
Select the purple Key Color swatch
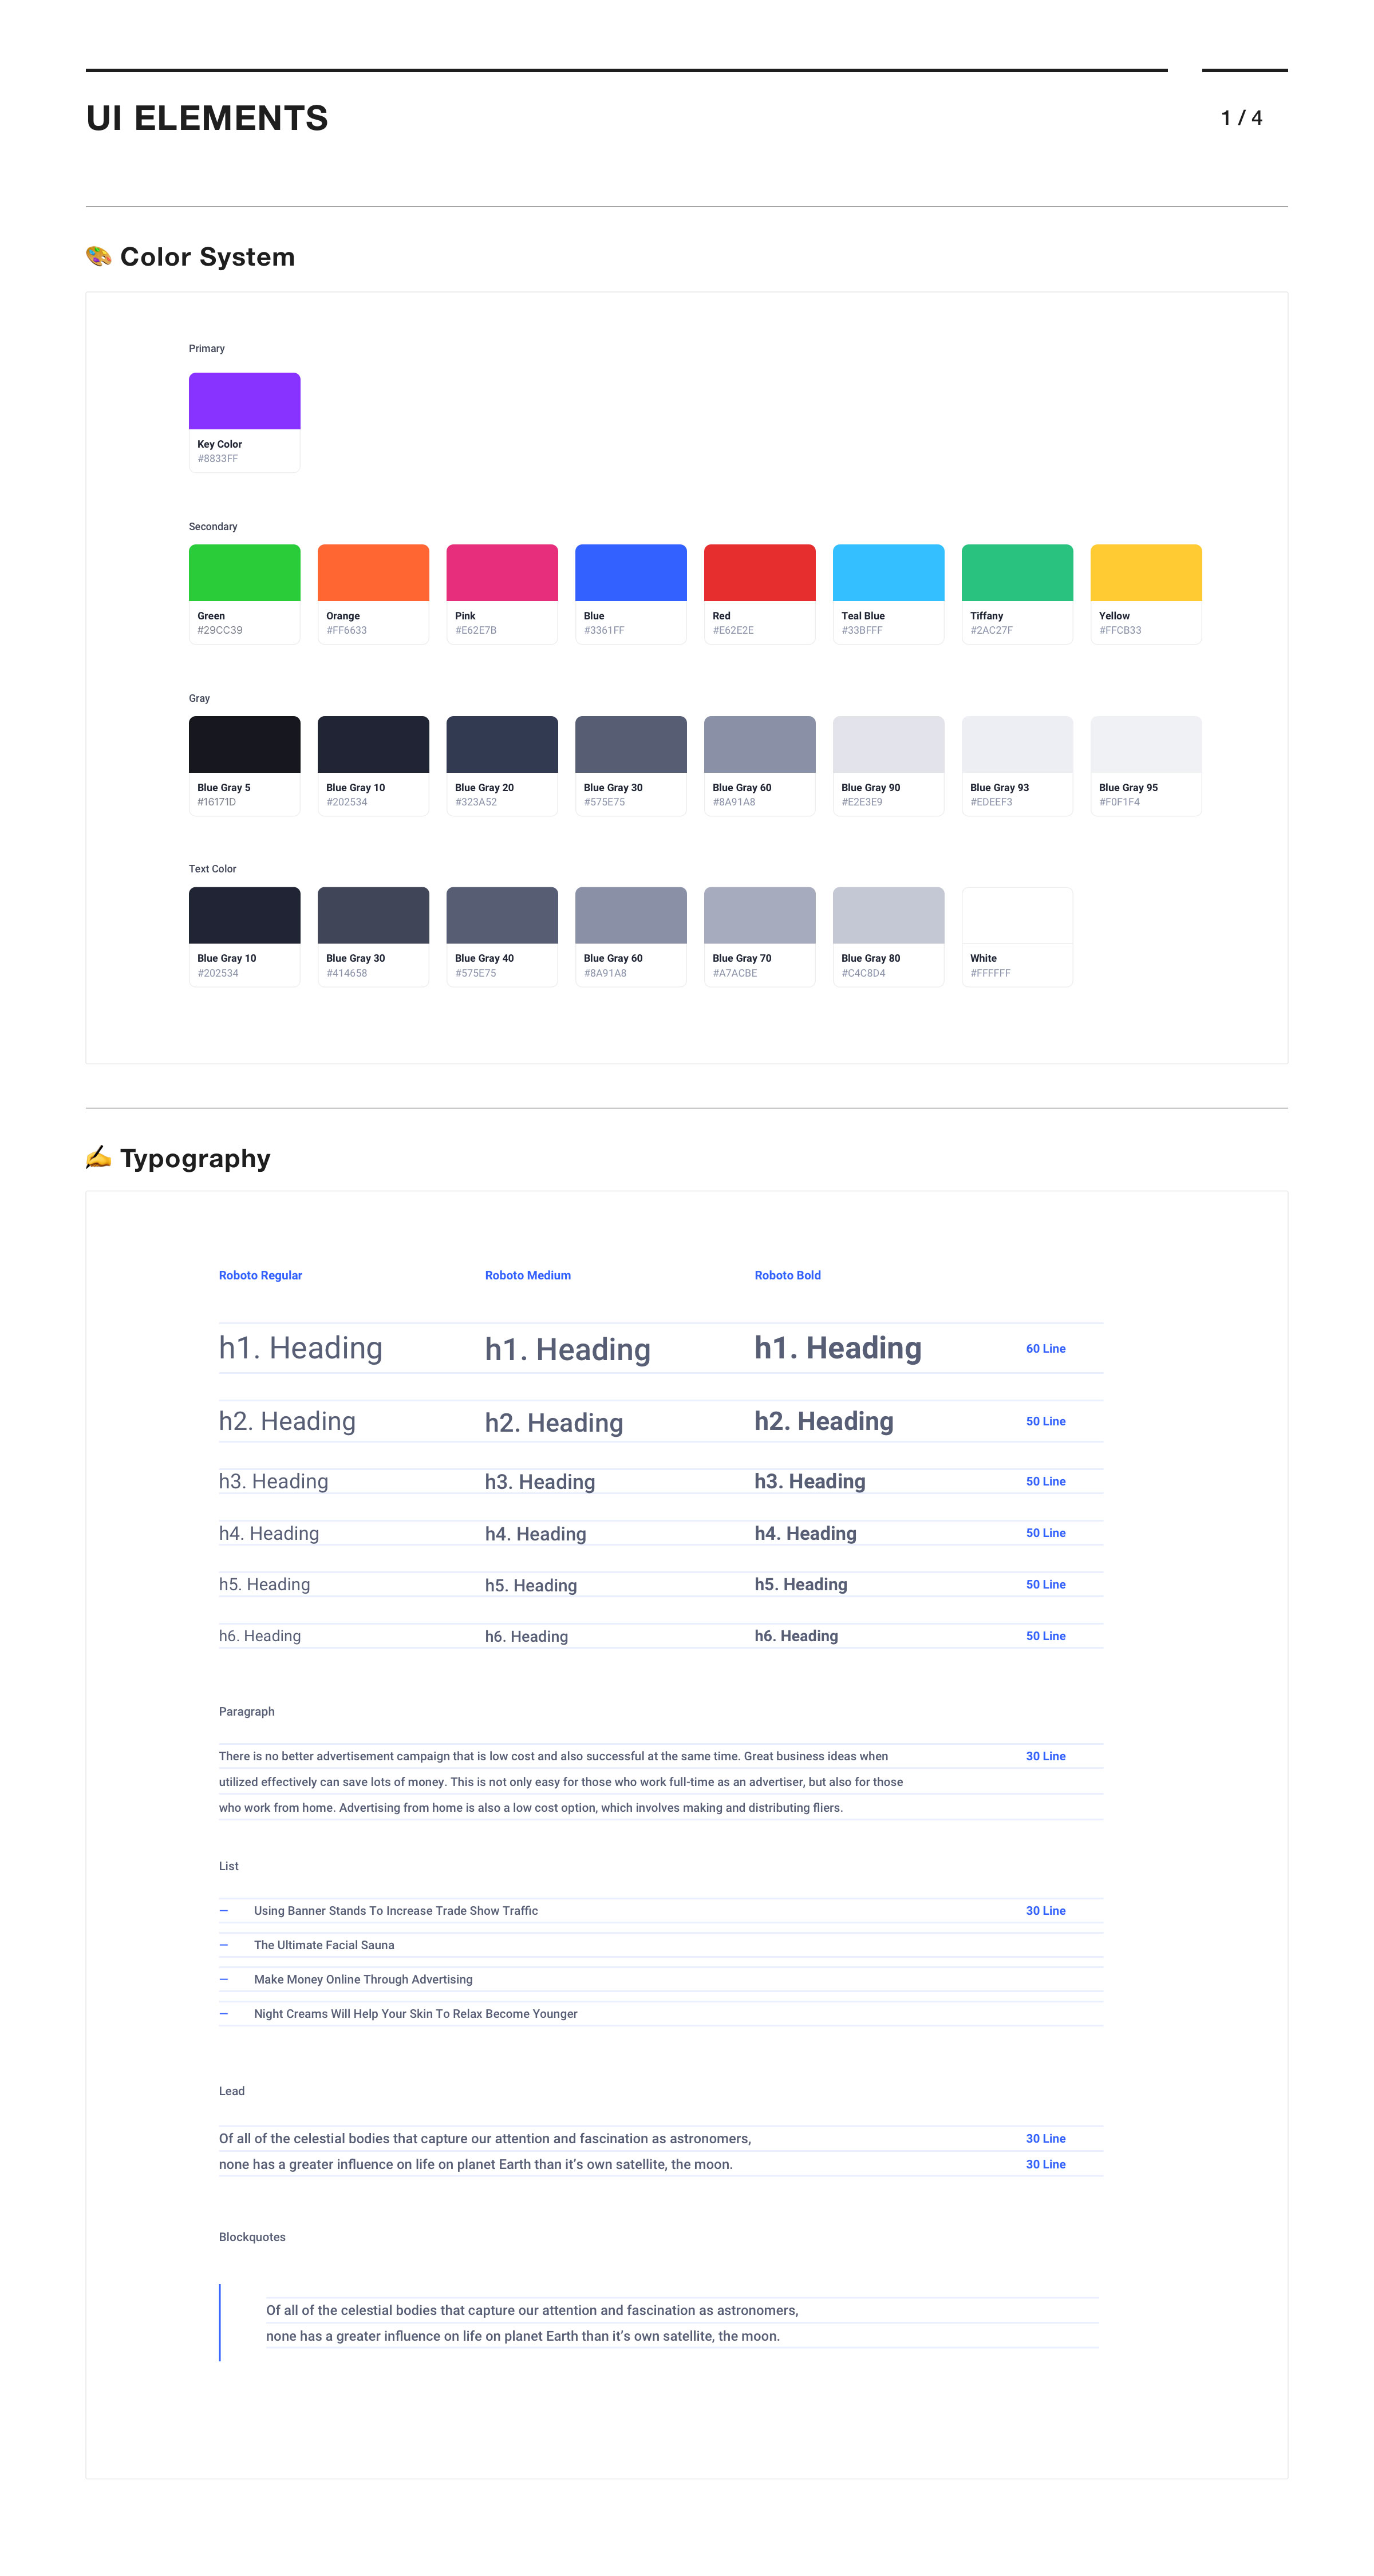244,401
